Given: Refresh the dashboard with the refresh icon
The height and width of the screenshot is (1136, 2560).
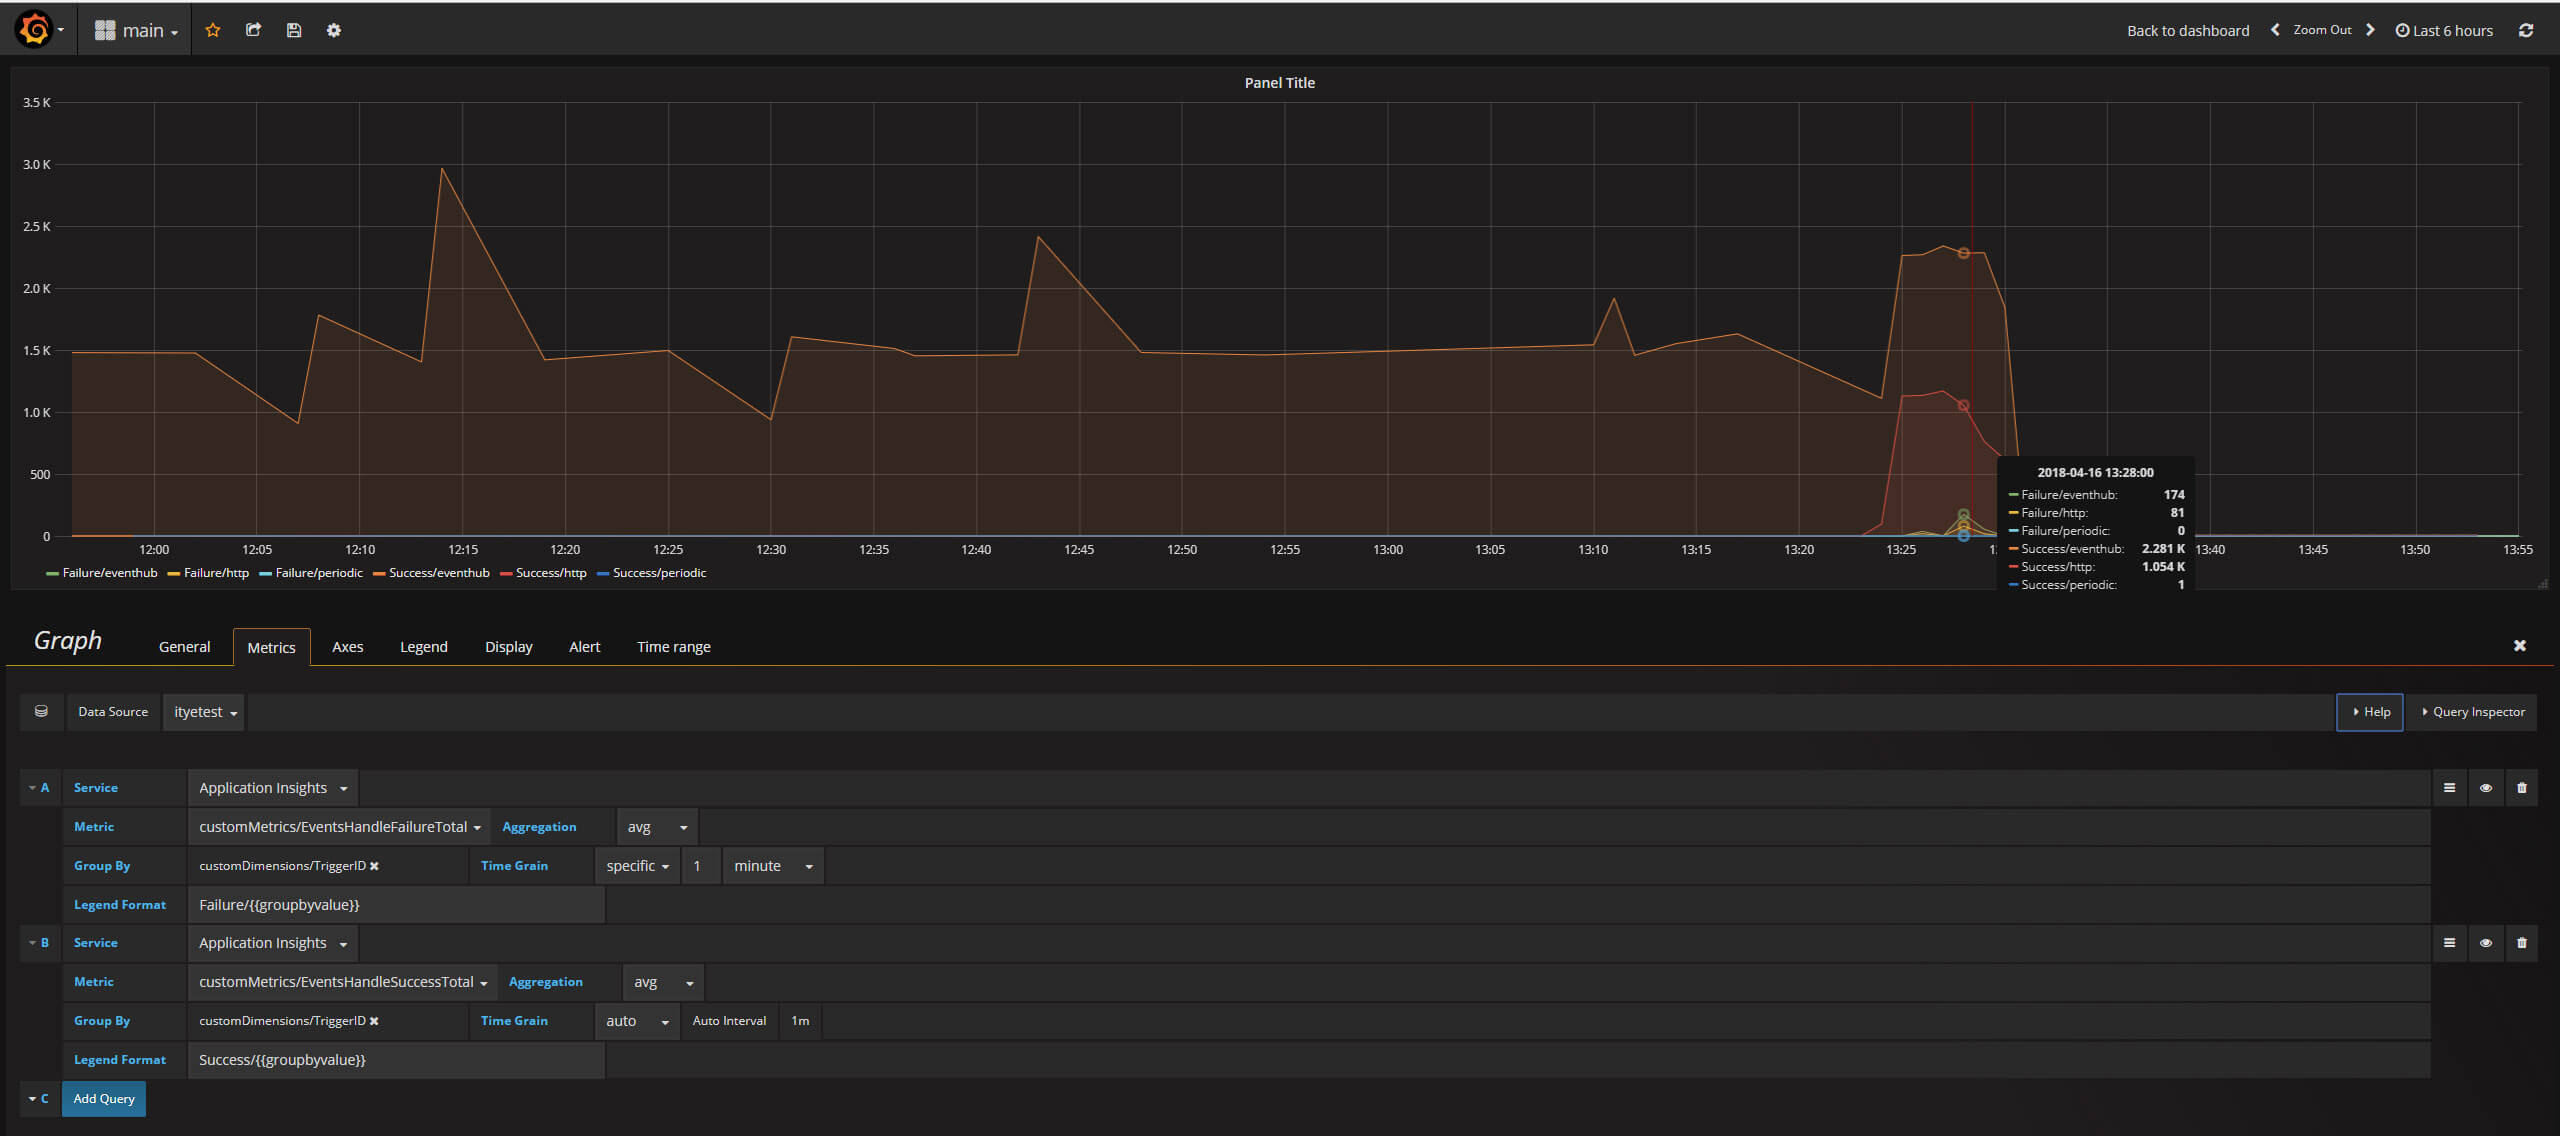Looking at the screenshot, I should coord(2526,30).
